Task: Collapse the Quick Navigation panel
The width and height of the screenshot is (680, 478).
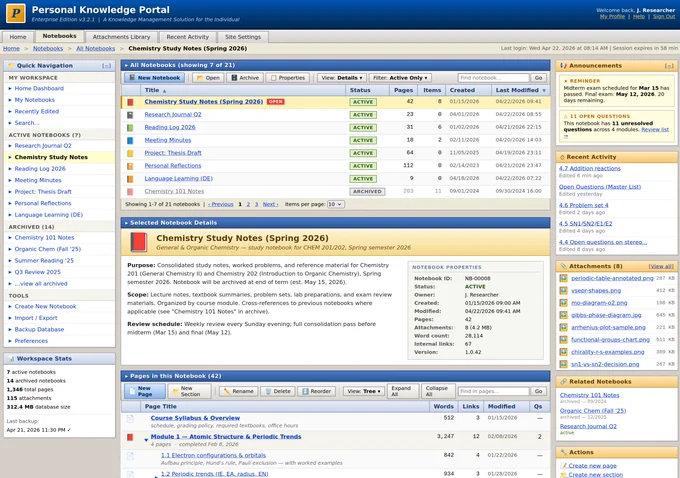Action: click(x=106, y=66)
